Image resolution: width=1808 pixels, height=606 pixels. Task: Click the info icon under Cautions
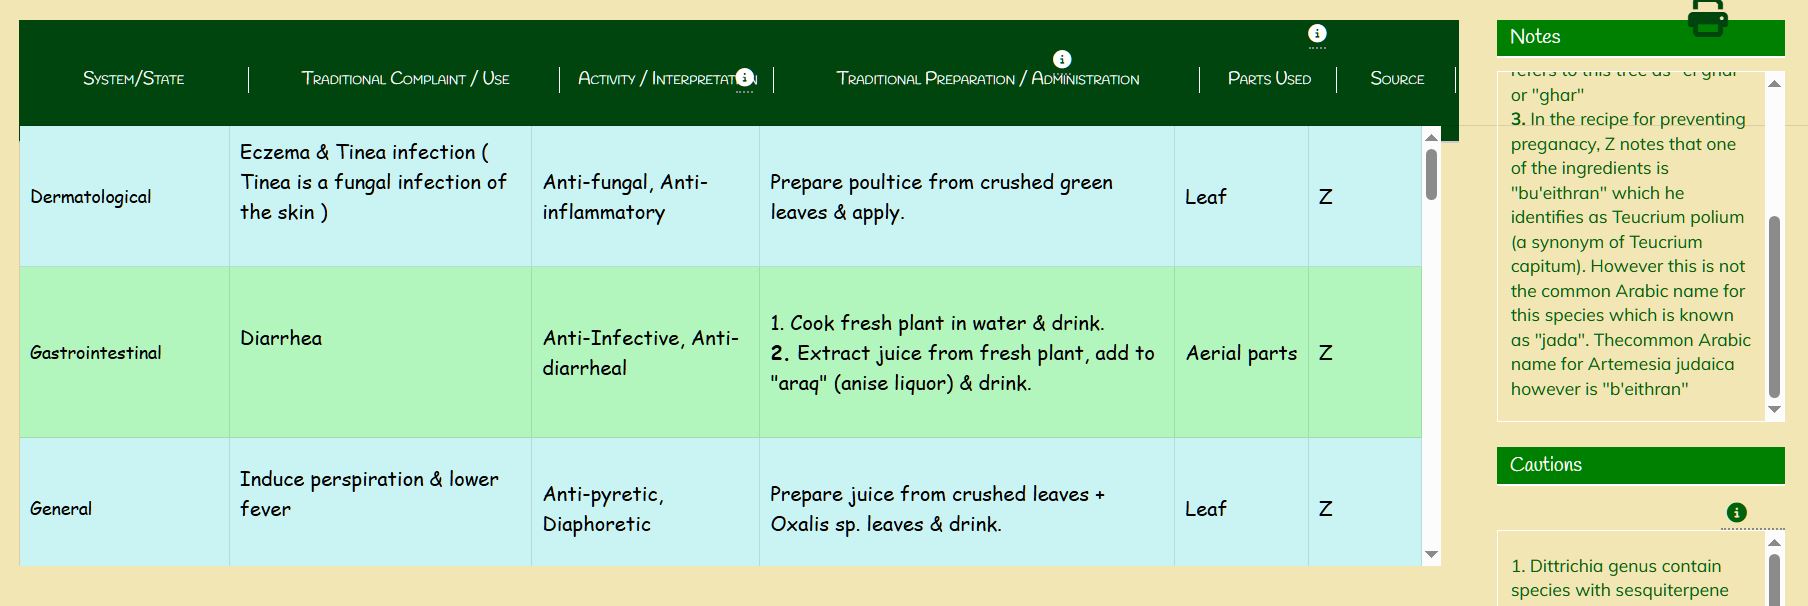coord(1736,513)
